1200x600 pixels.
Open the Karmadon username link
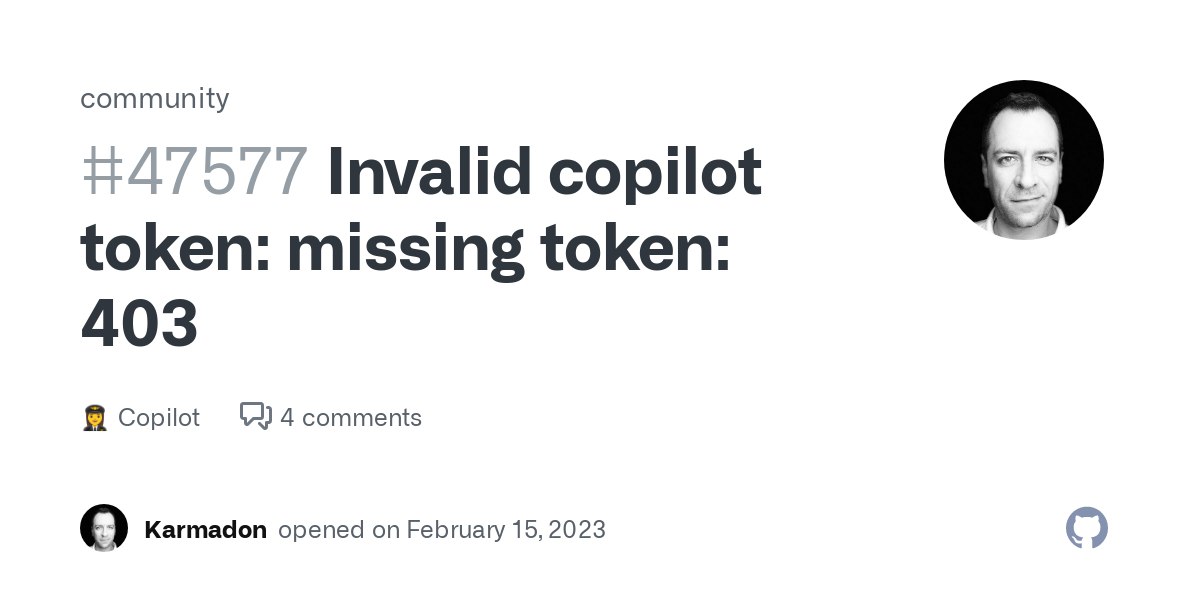[205, 529]
